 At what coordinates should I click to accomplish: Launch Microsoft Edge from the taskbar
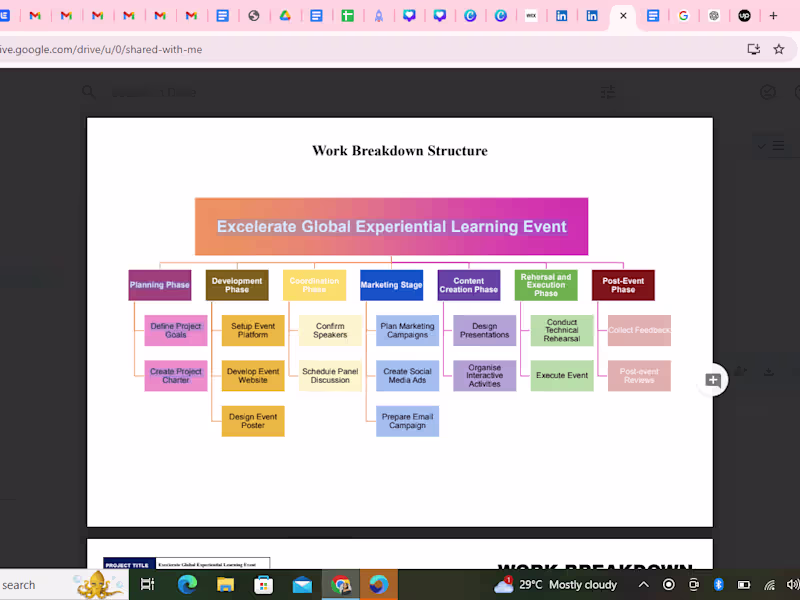tap(187, 584)
